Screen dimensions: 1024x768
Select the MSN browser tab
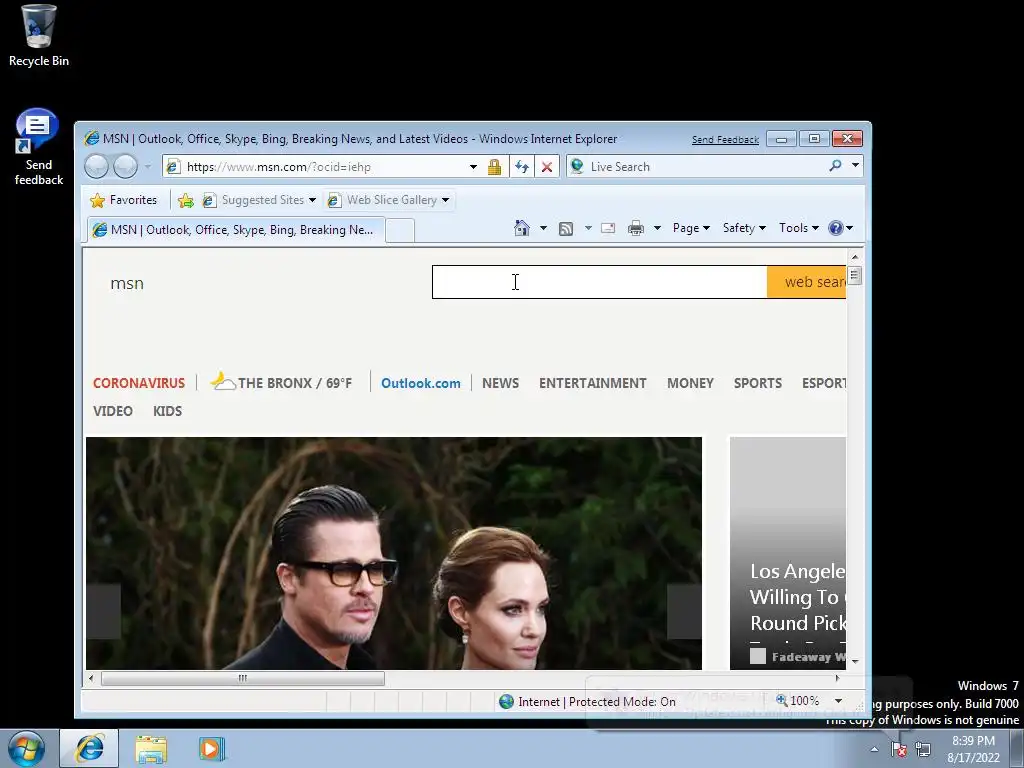pos(236,230)
